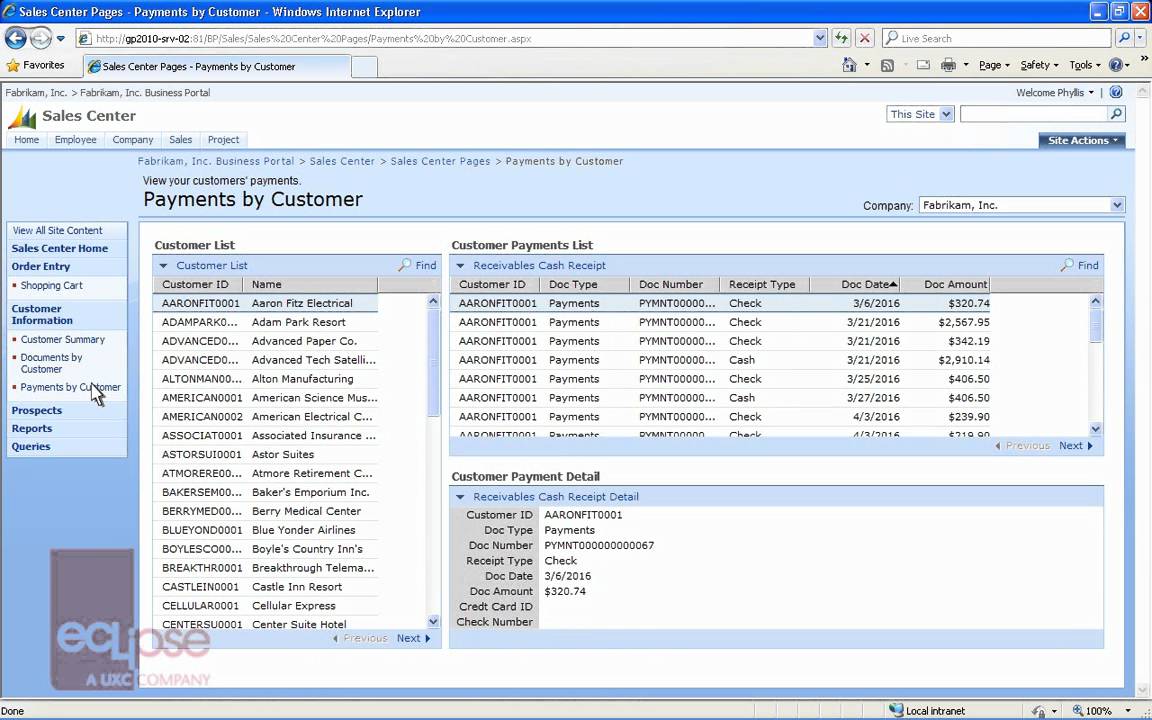1152x720 pixels.
Task: Click the Stop loading X icon
Action: click(x=865, y=38)
